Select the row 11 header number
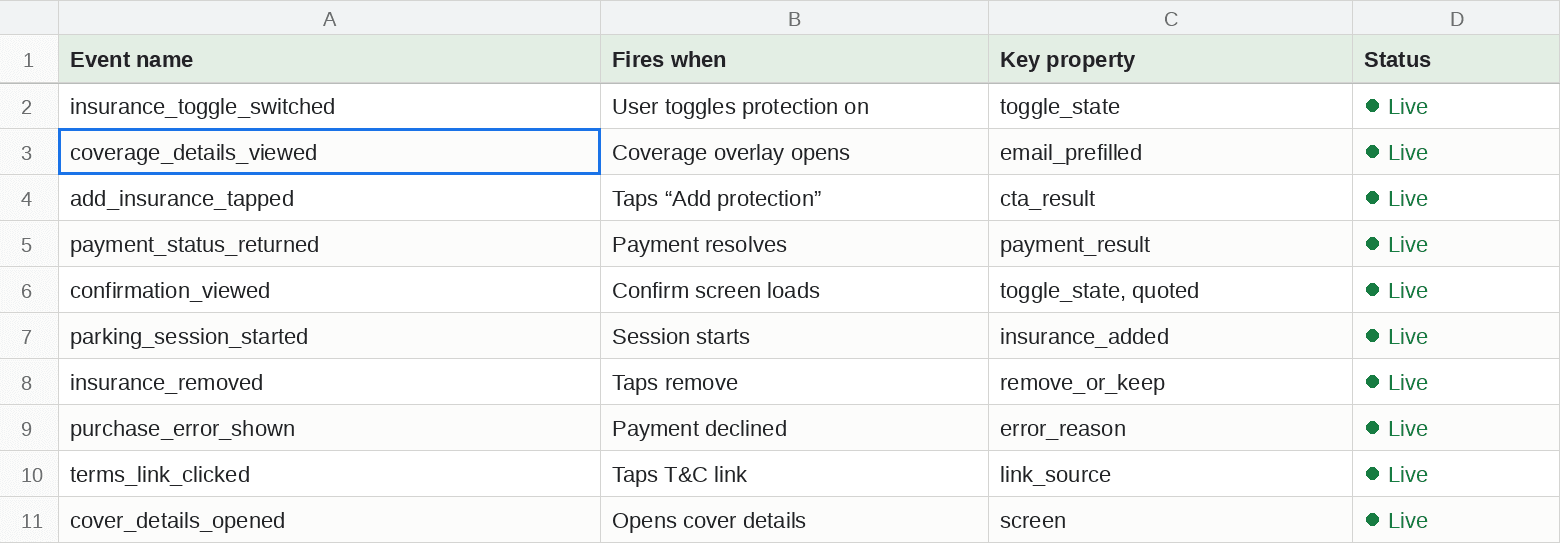1560x544 pixels. pyautogui.click(x=29, y=520)
